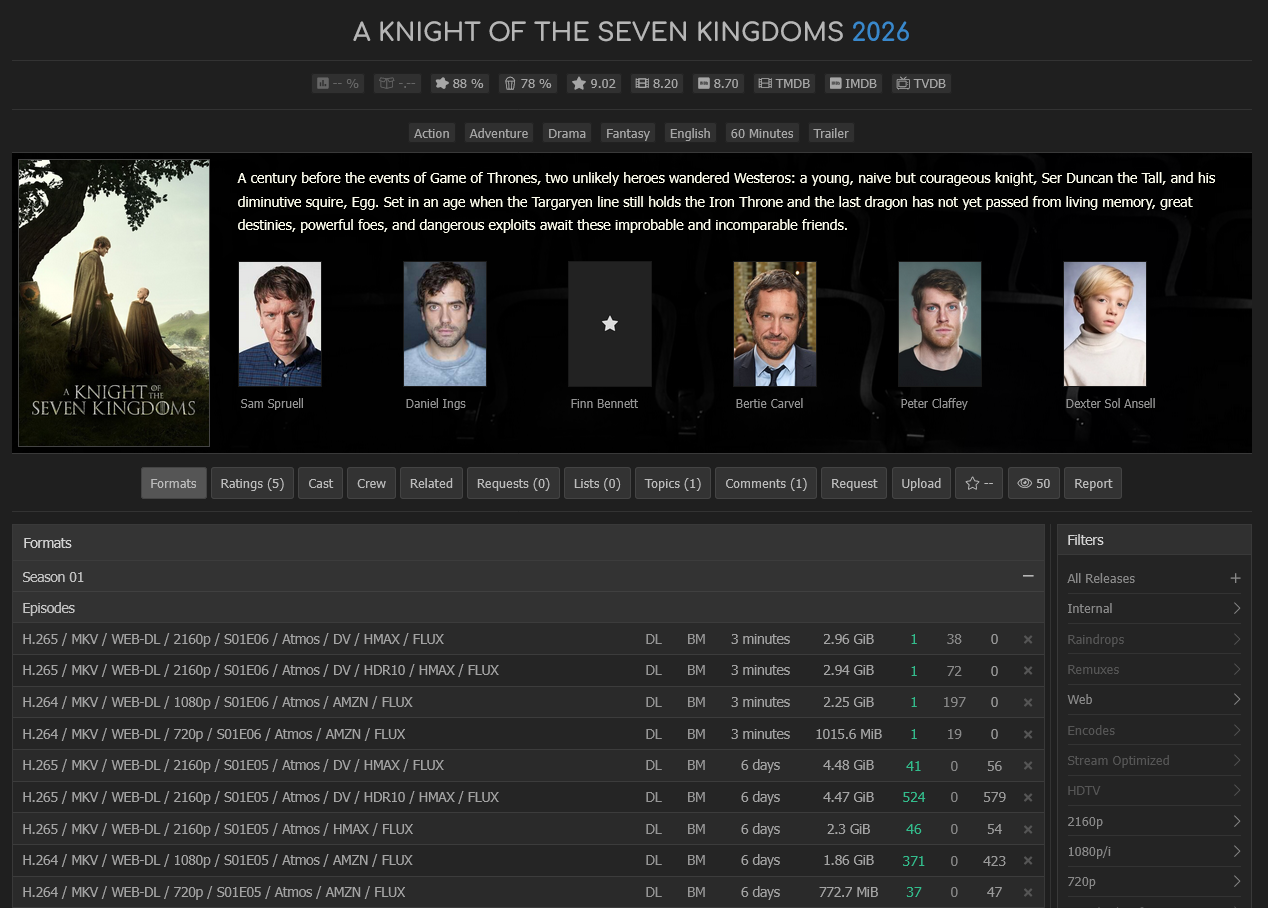Switch to the Crew tab
Screen dimensions: 1268x908
coord(372,483)
